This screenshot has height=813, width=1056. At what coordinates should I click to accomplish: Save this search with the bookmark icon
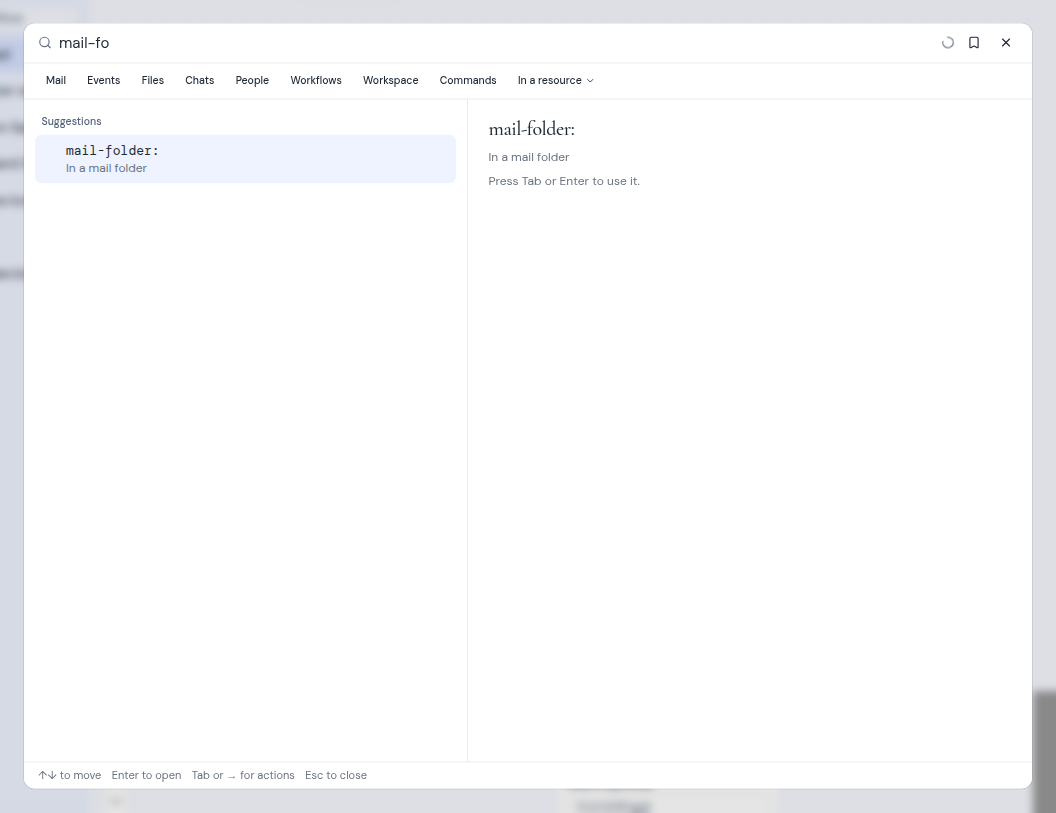(974, 43)
